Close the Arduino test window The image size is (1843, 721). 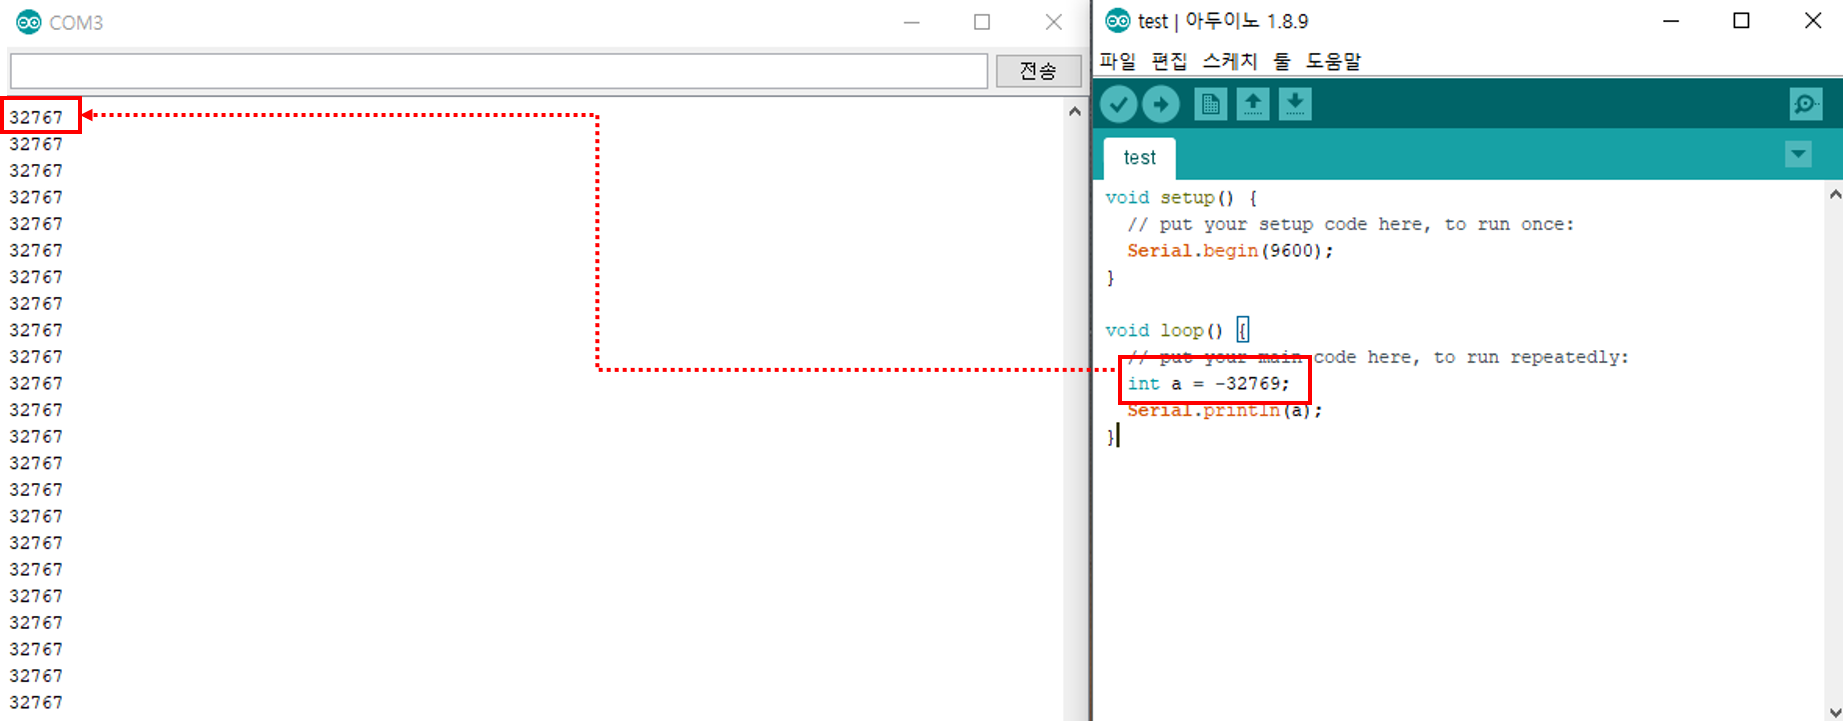tap(1812, 21)
